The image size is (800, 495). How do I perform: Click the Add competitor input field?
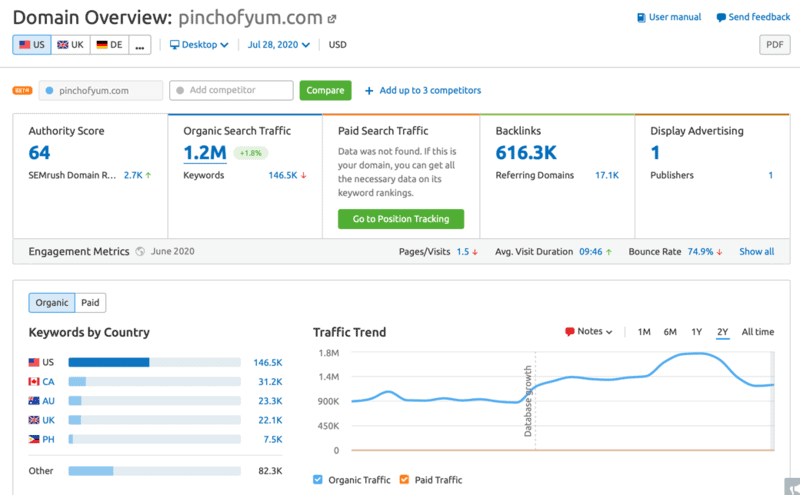pos(232,90)
